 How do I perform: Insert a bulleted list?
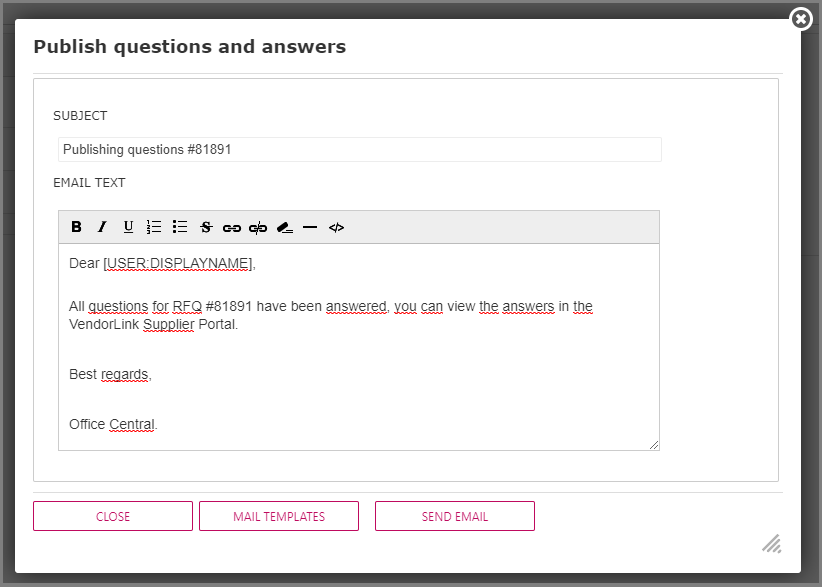point(180,227)
